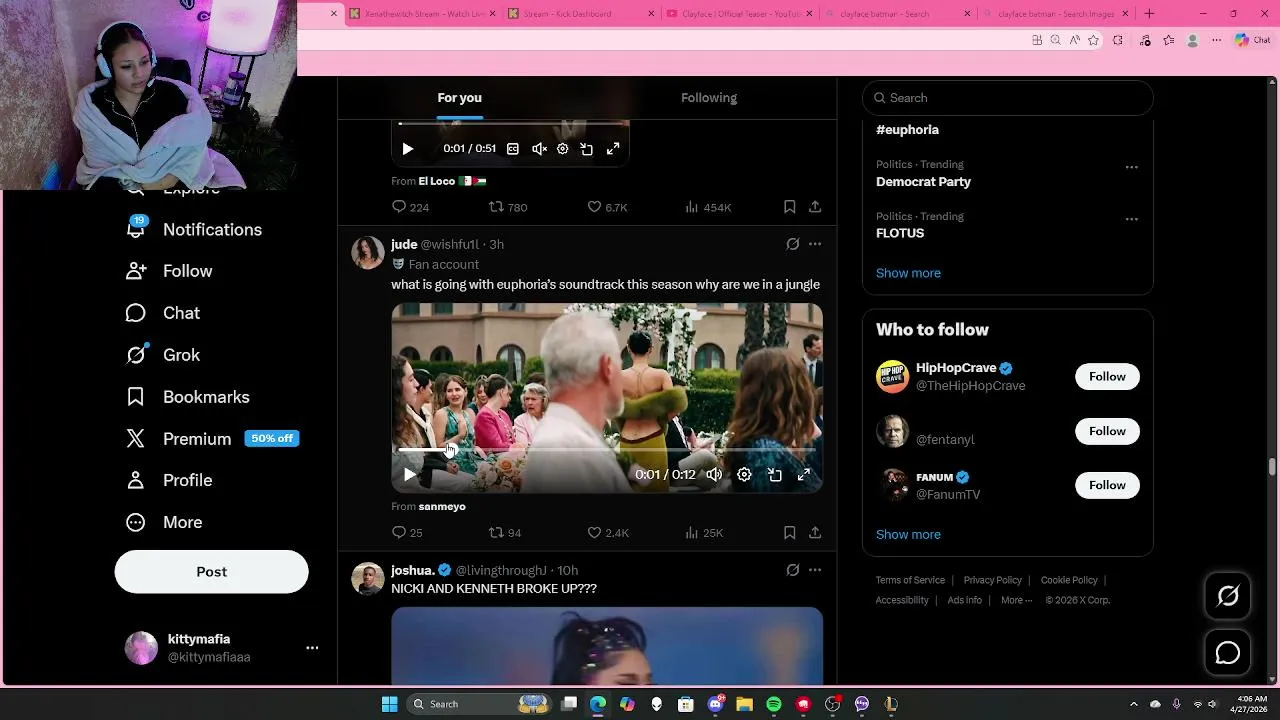Select the For you tab
The image size is (1280, 720).
[x=460, y=98]
